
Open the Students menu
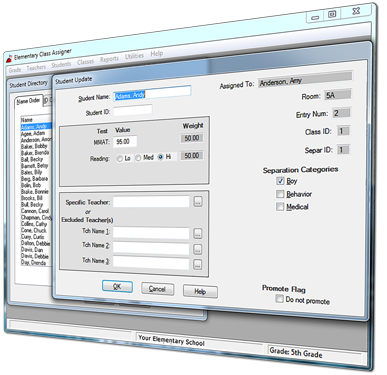(61, 64)
